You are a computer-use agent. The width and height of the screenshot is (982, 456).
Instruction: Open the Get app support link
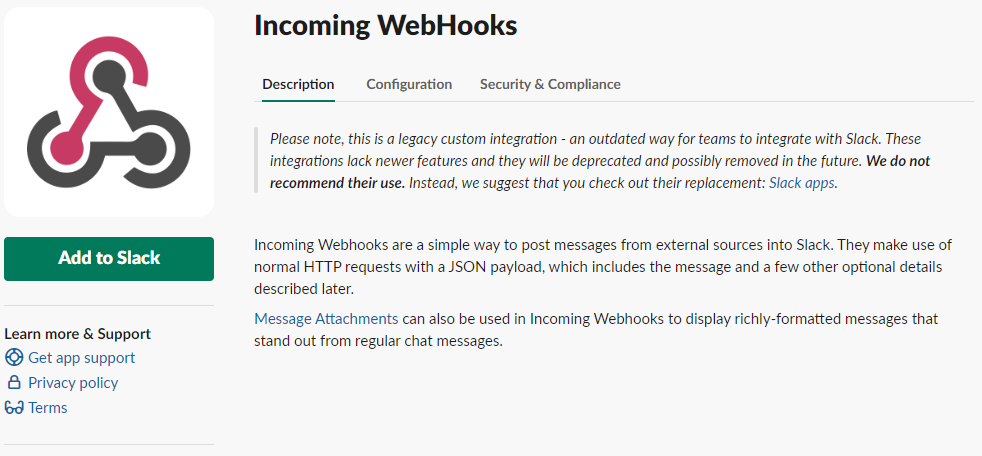point(81,358)
